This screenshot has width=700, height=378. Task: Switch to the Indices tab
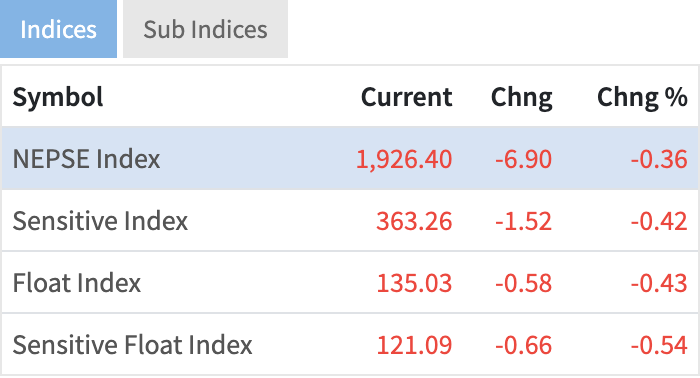[58, 29]
